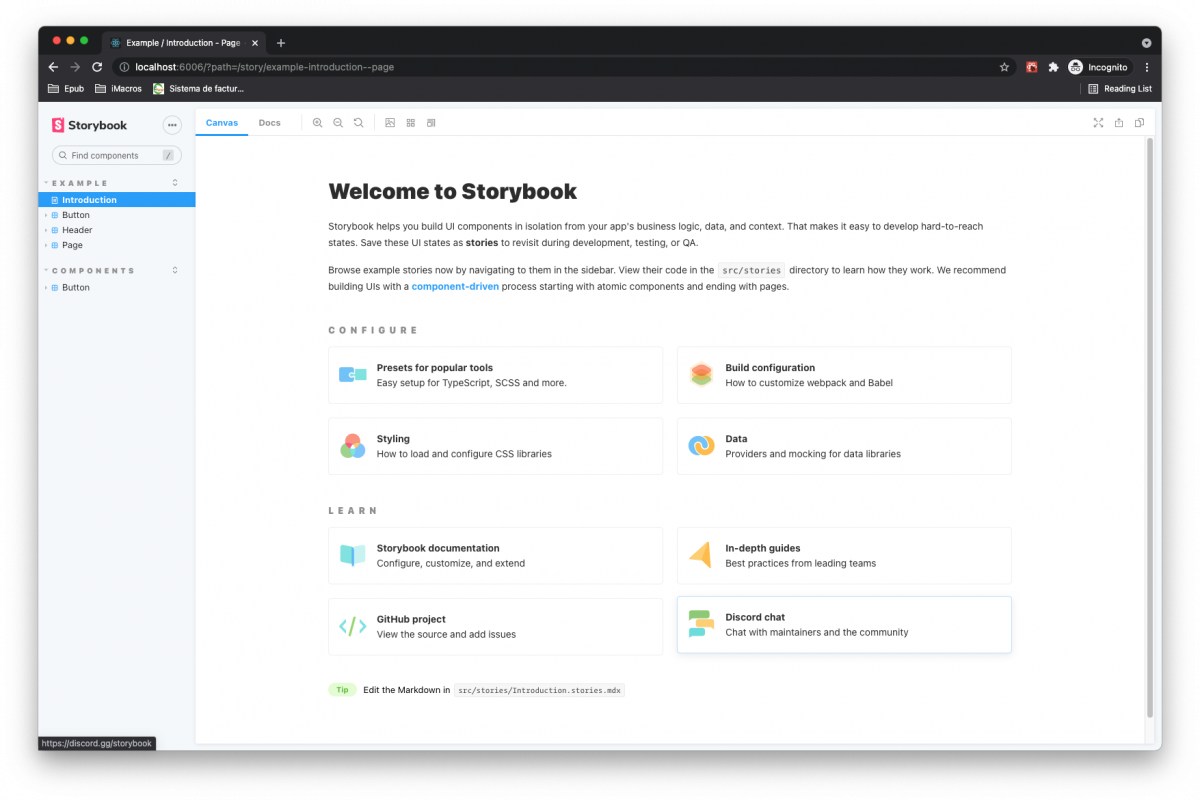Viewport: 1200px width, 801px height.
Task: Open the Discord chat card
Action: [843, 625]
